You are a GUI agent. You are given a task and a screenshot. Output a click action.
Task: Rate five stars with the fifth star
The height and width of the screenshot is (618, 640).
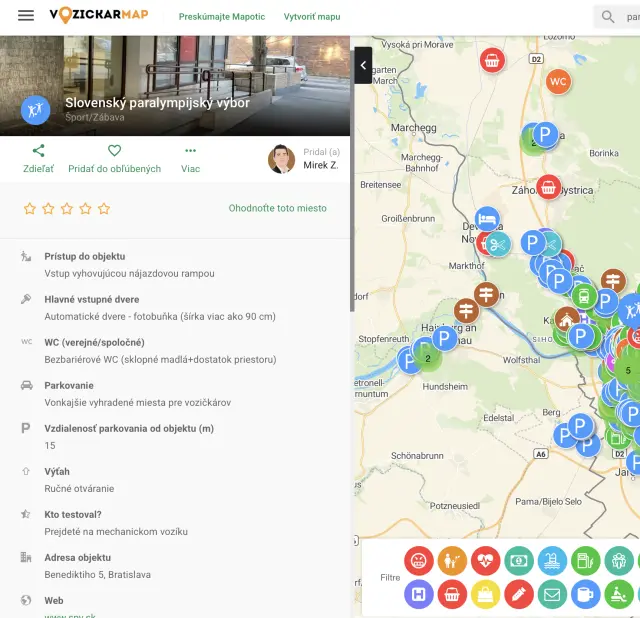click(x=104, y=209)
